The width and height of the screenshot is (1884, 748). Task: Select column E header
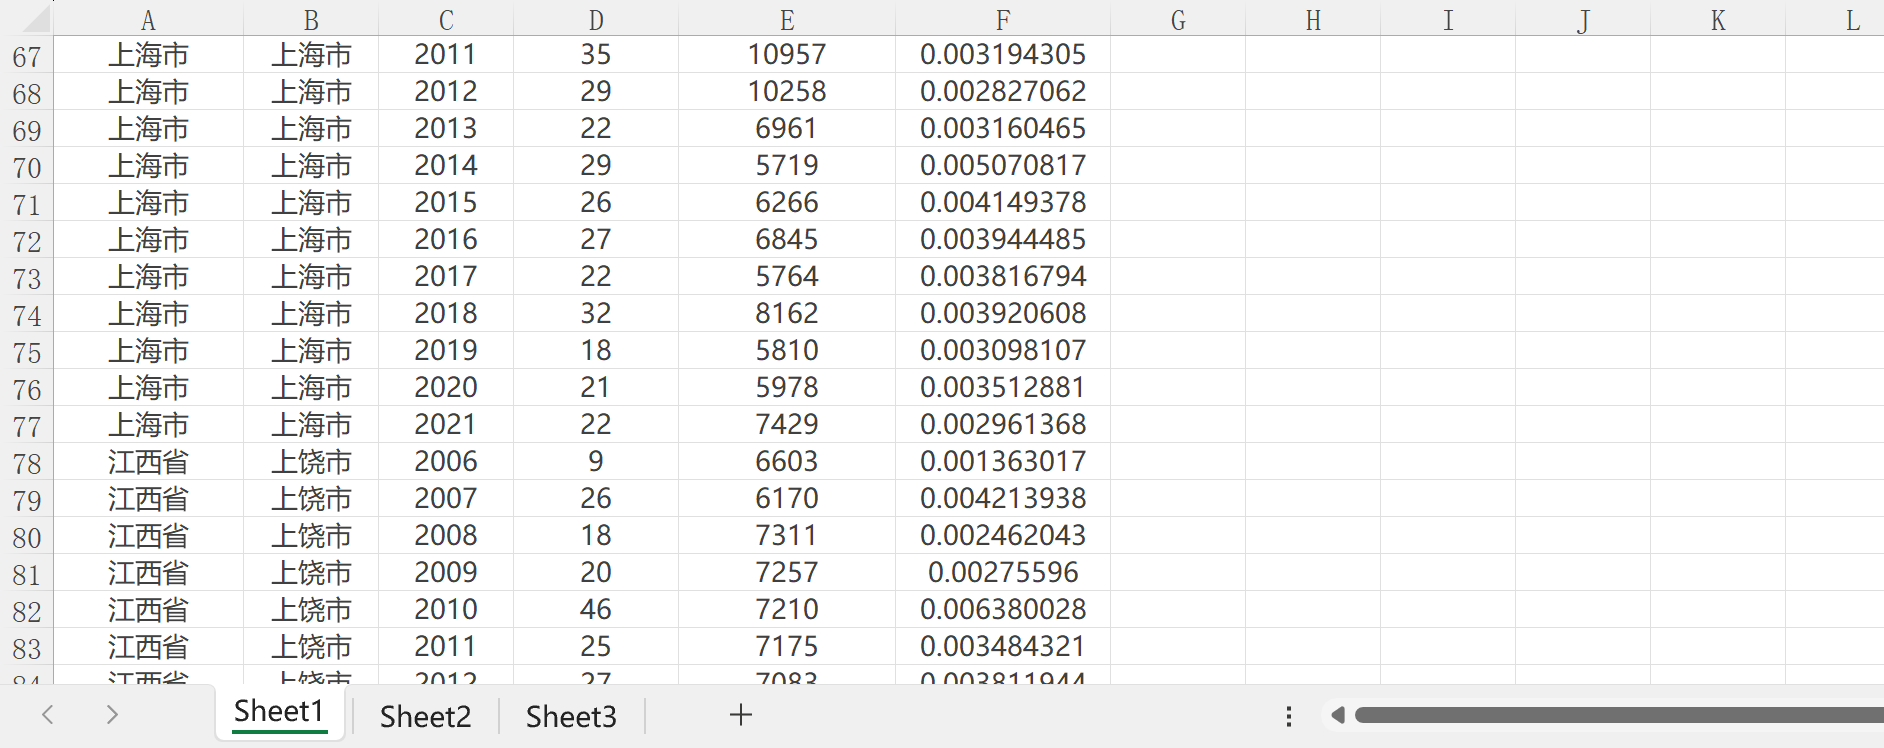pos(787,20)
